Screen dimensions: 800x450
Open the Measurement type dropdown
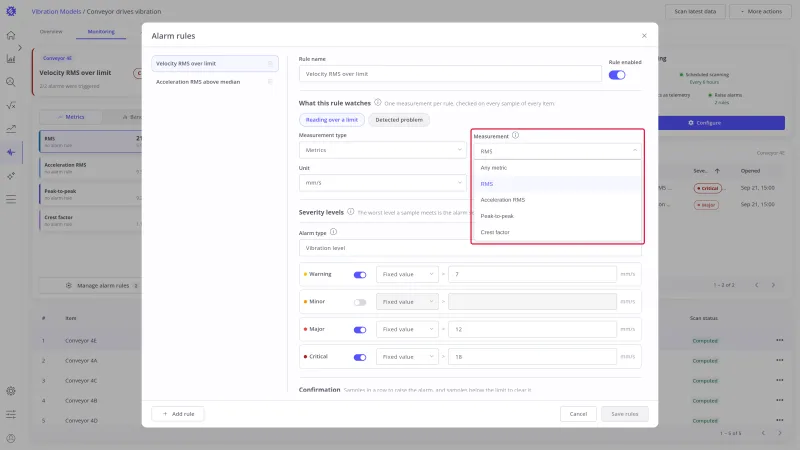(x=382, y=150)
